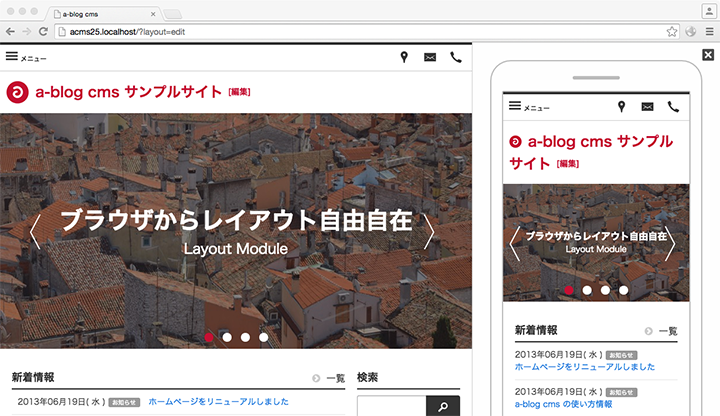The width and height of the screenshot is (720, 416).
Task: Click the mail icon in phone preview
Action: click(x=647, y=107)
